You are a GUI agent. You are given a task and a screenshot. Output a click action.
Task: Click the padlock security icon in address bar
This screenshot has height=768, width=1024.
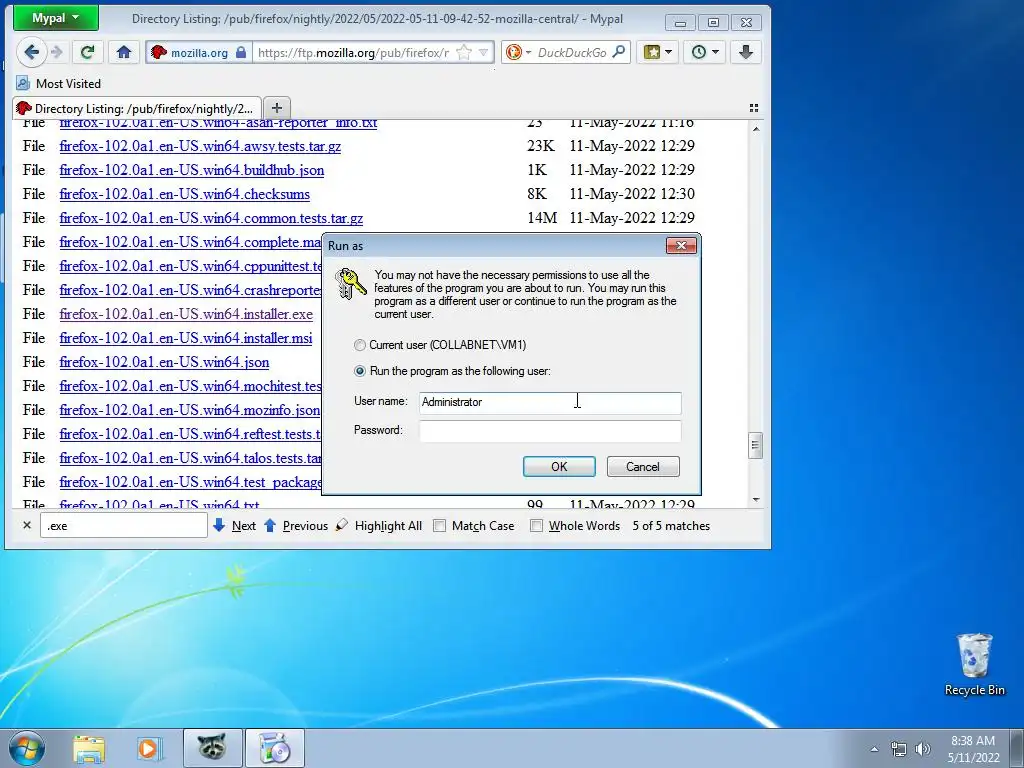[x=241, y=52]
